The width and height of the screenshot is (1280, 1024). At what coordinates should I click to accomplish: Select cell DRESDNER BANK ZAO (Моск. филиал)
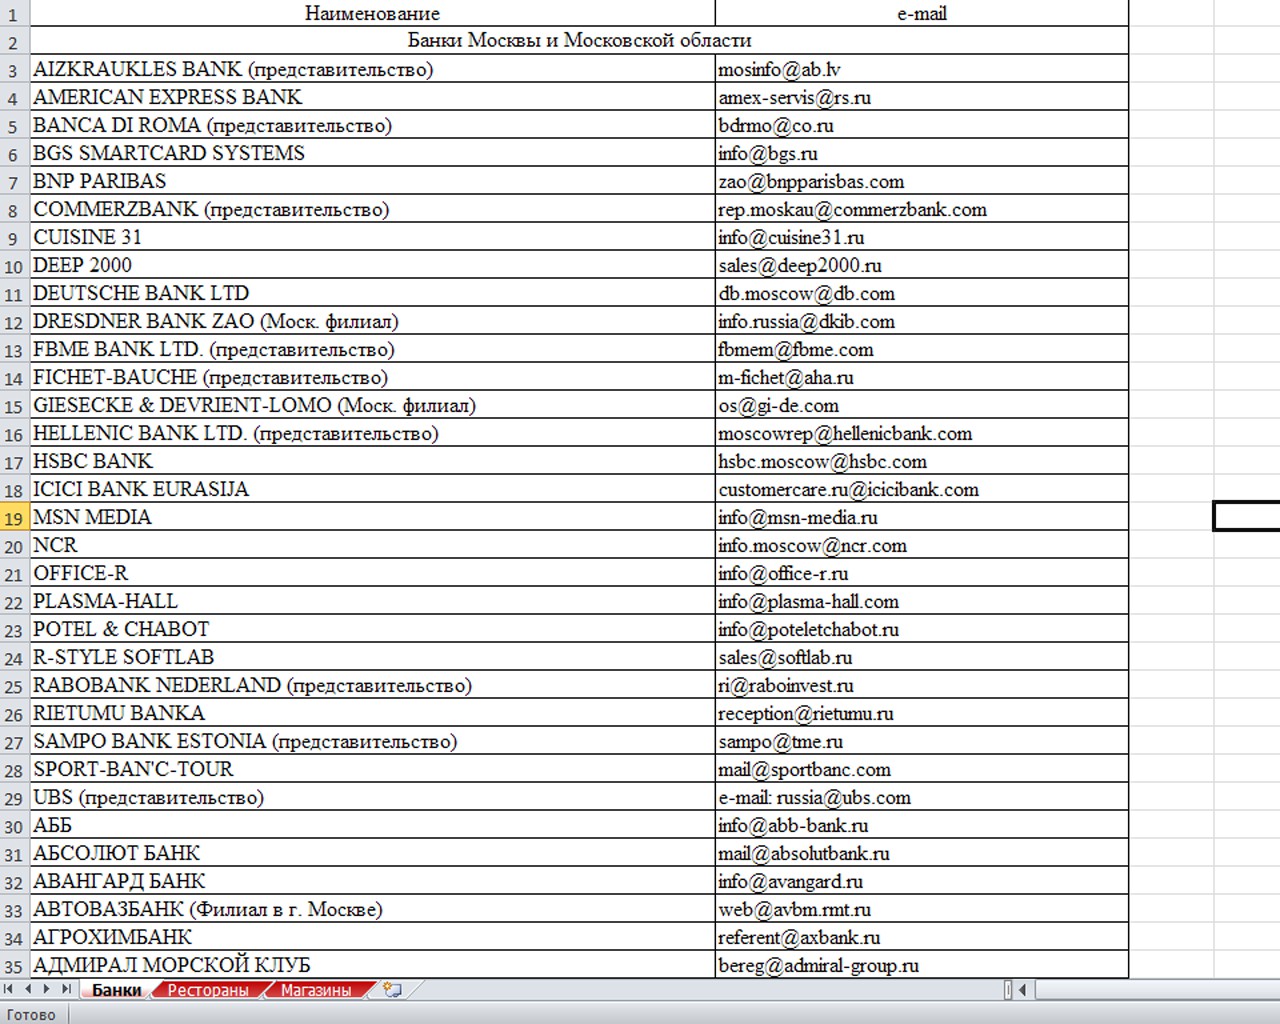(372, 321)
